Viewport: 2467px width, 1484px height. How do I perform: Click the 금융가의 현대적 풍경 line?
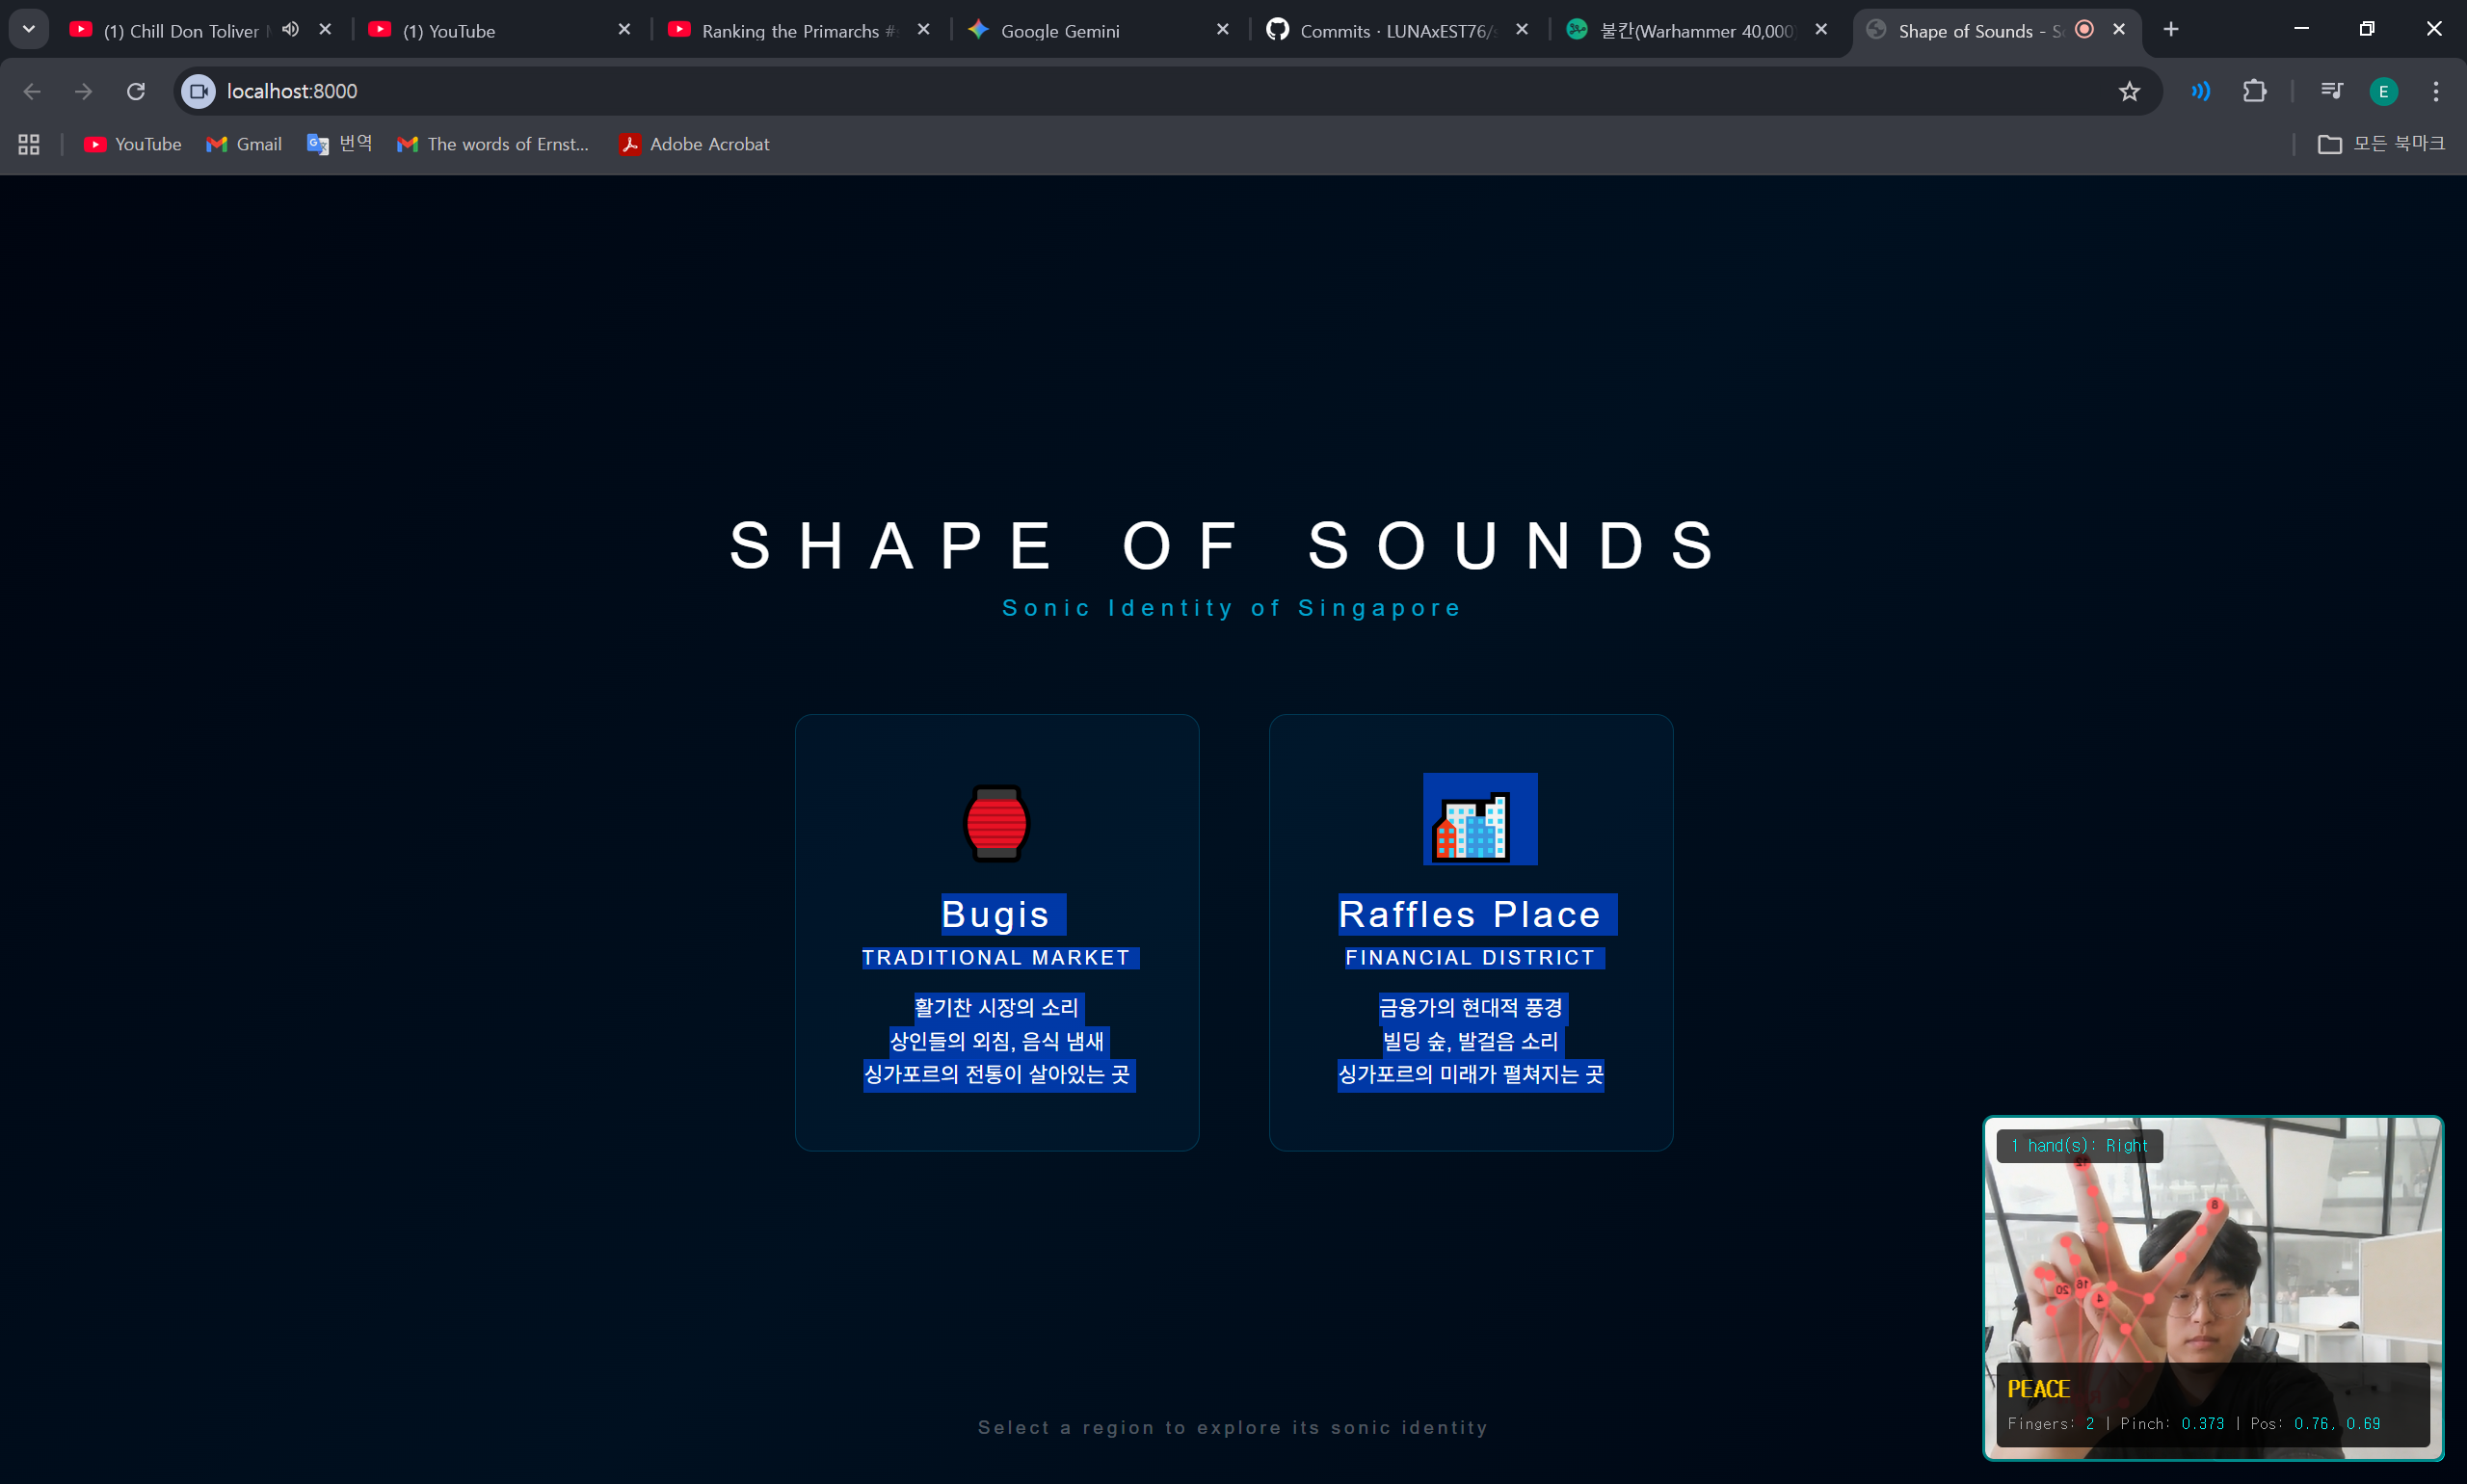coord(1470,1008)
